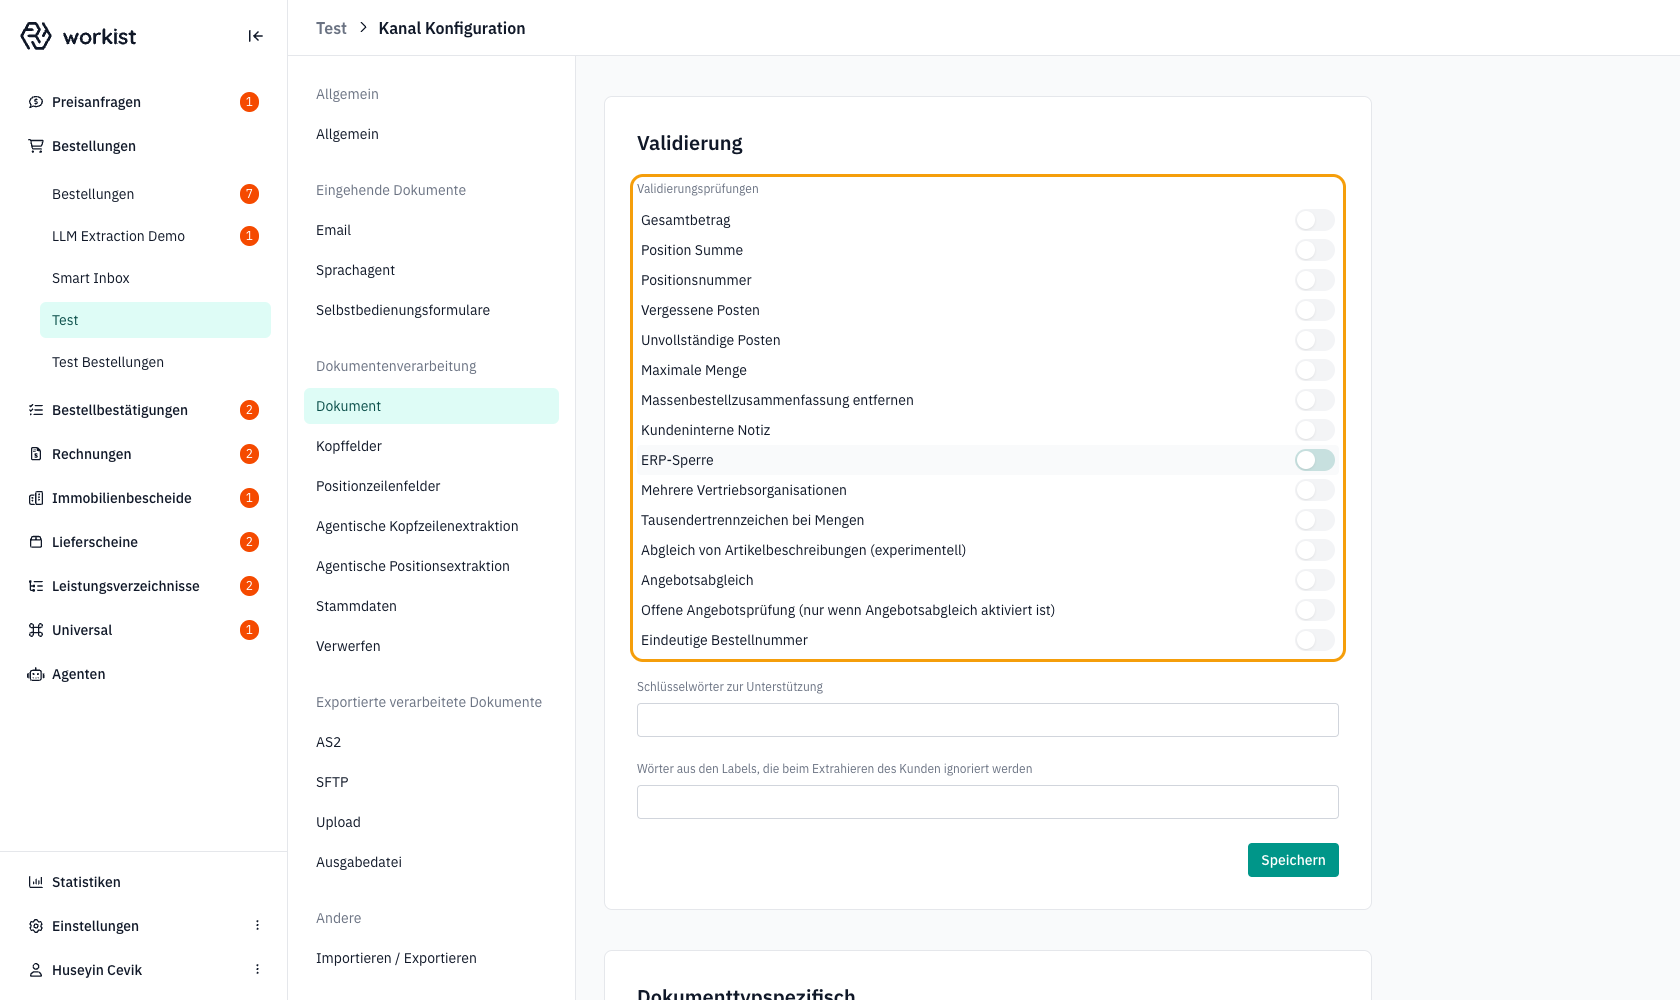Viewport: 1680px width, 1000px height.
Task: Click the Agenten robot icon
Action: click(x=36, y=674)
